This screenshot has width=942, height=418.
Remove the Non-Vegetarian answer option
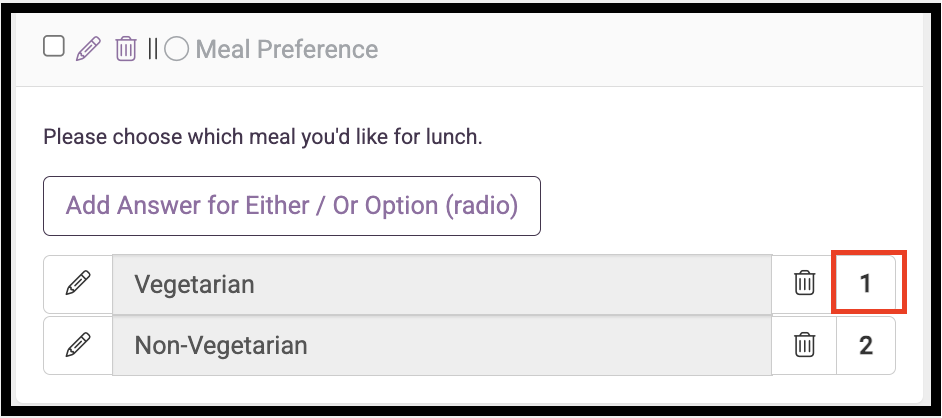tap(804, 345)
